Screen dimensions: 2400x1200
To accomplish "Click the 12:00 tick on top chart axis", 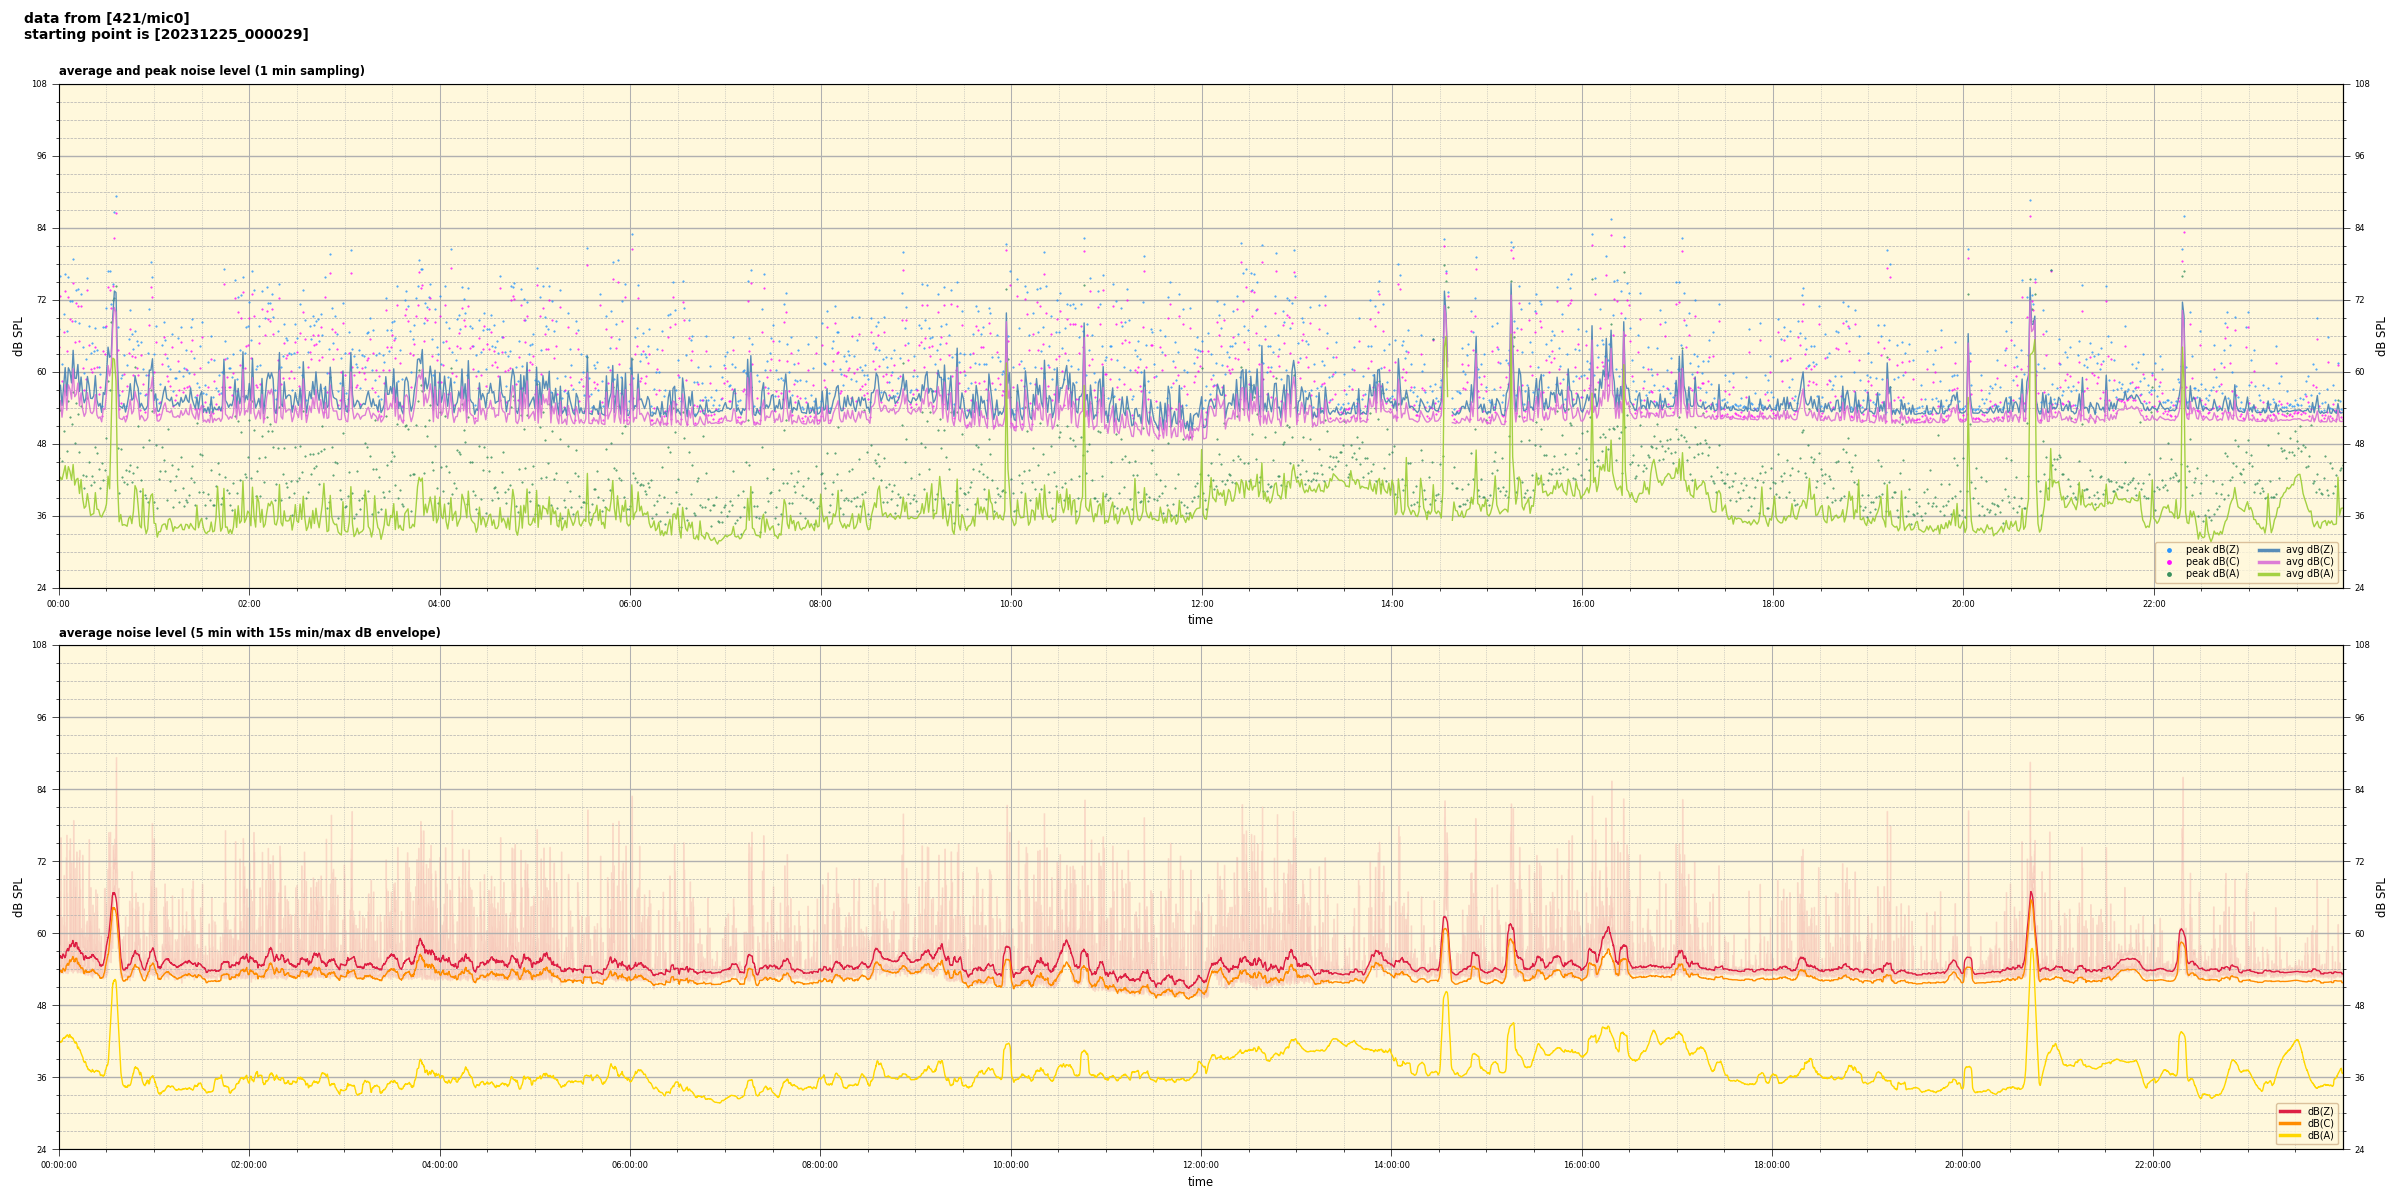I will [x=1201, y=604].
